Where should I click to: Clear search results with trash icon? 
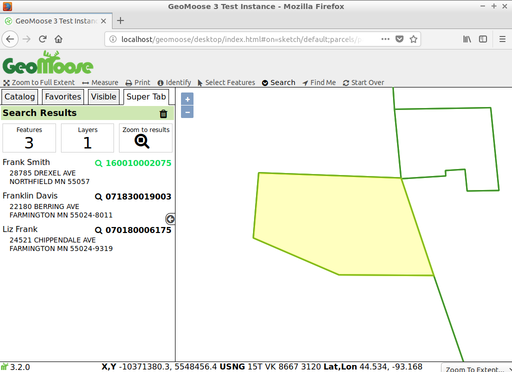pyautogui.click(x=163, y=114)
